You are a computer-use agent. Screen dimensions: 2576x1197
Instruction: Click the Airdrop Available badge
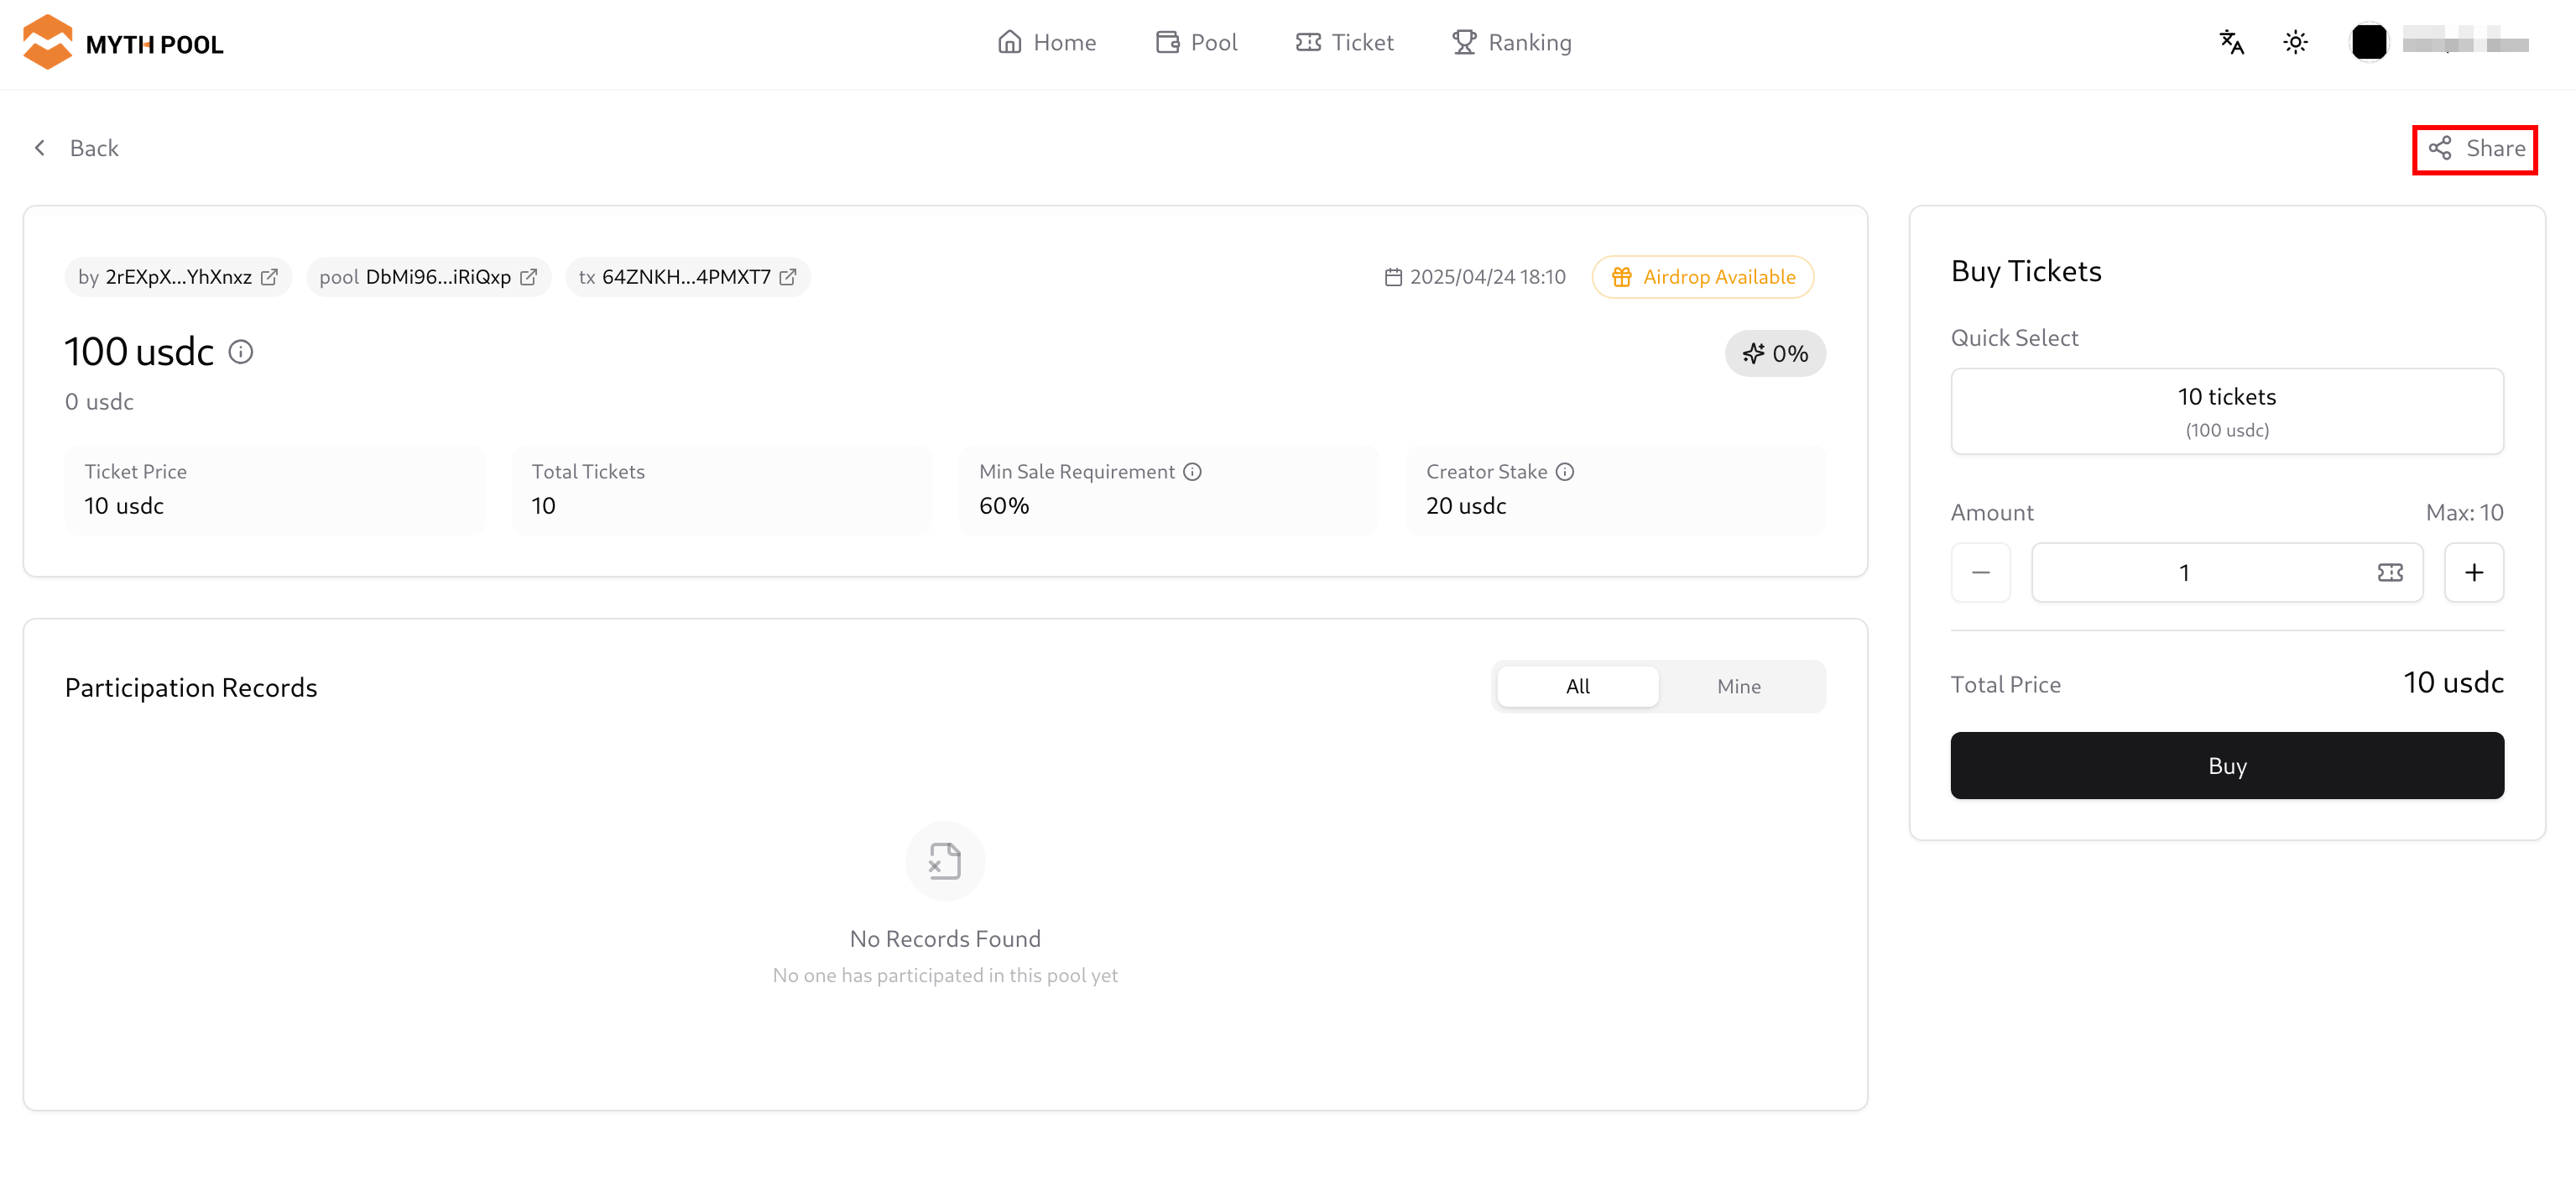point(1703,277)
